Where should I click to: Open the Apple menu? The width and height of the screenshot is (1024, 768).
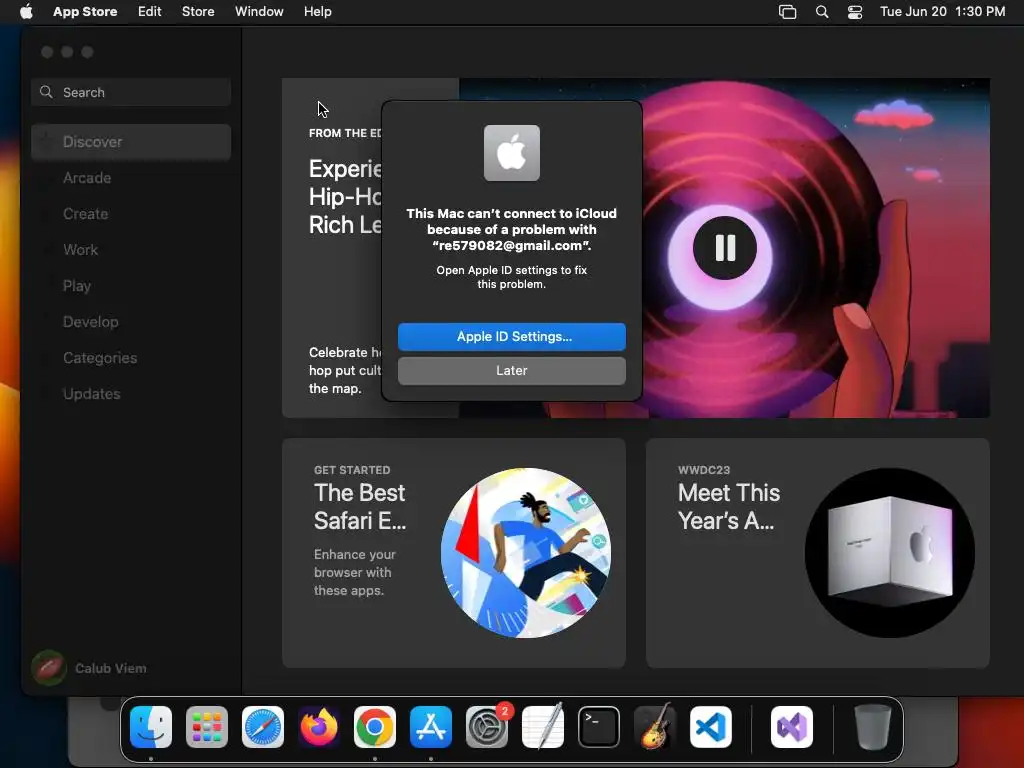26,12
